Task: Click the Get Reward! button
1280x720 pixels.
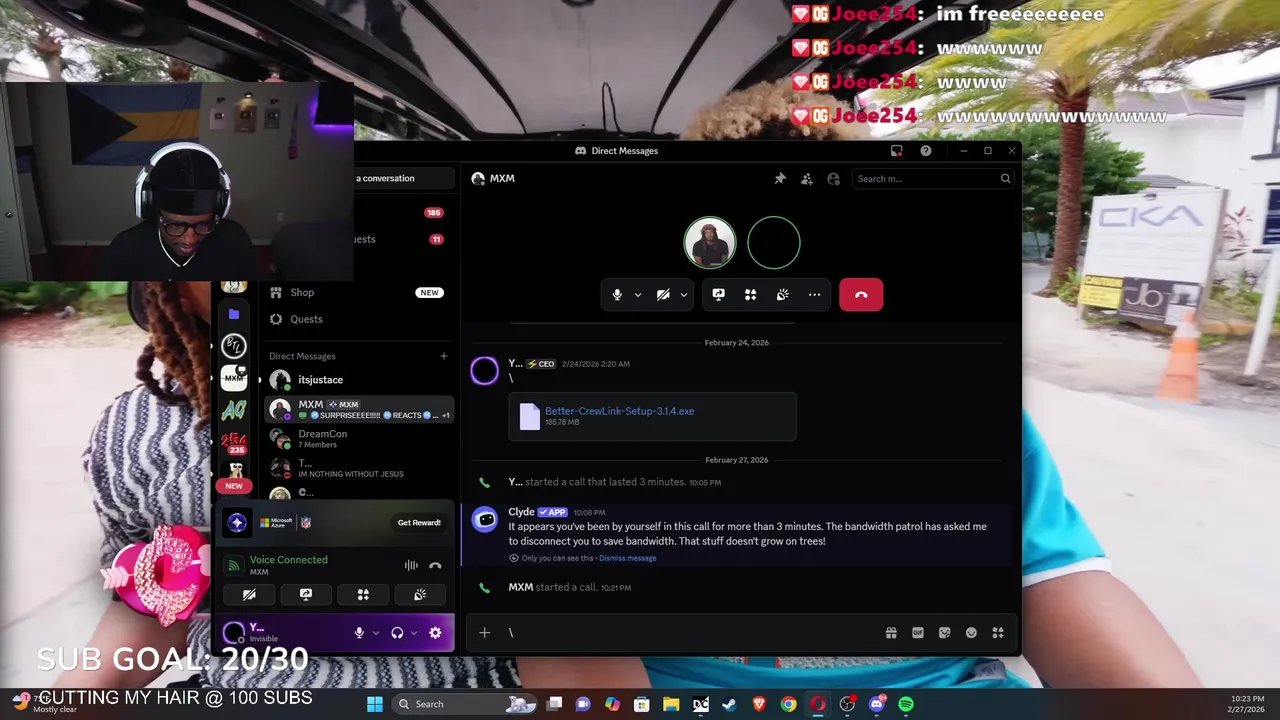Action: (419, 523)
